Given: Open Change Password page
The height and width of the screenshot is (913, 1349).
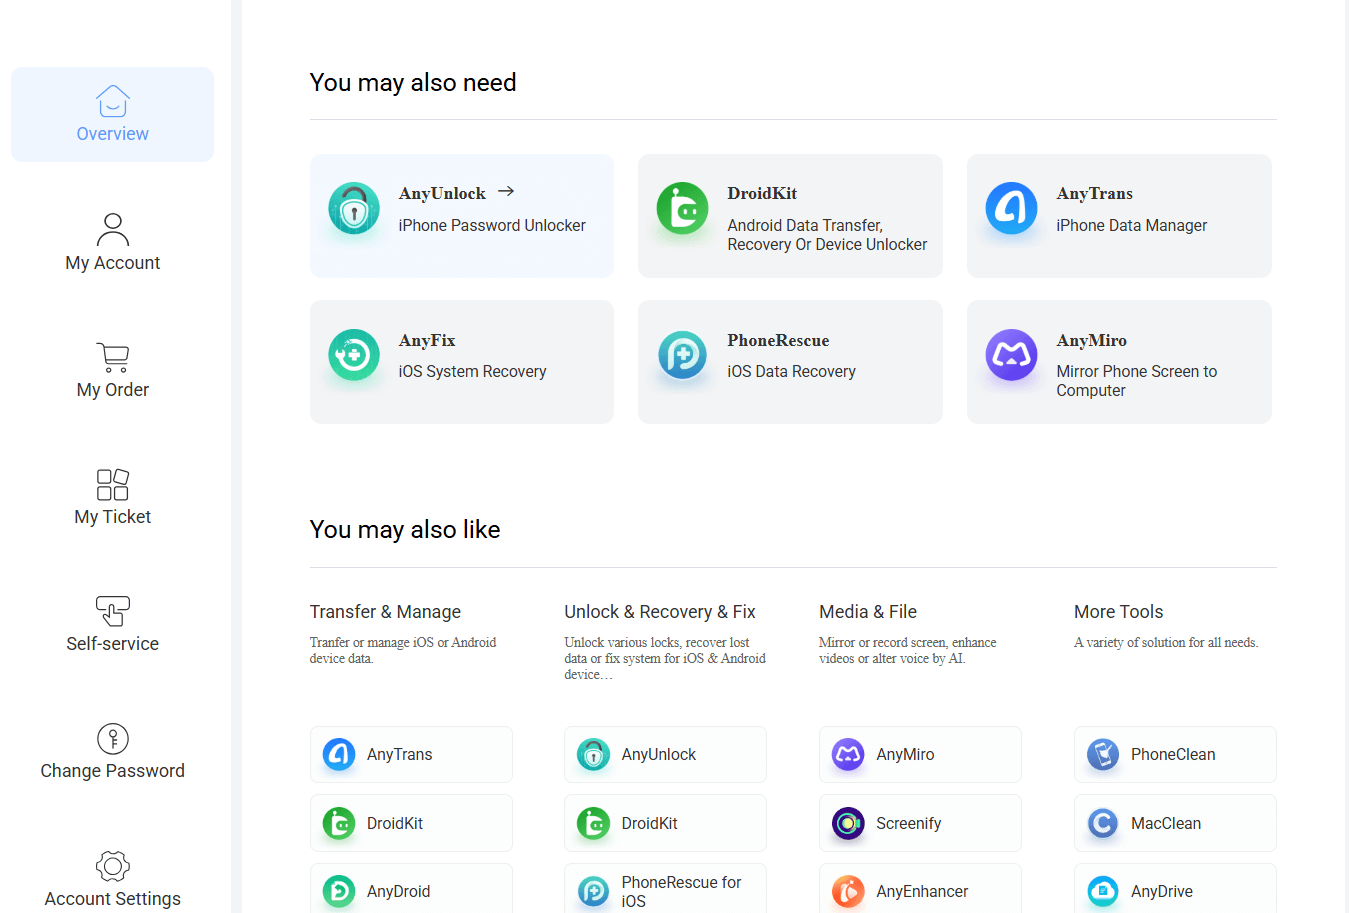Looking at the screenshot, I should tap(112, 752).
